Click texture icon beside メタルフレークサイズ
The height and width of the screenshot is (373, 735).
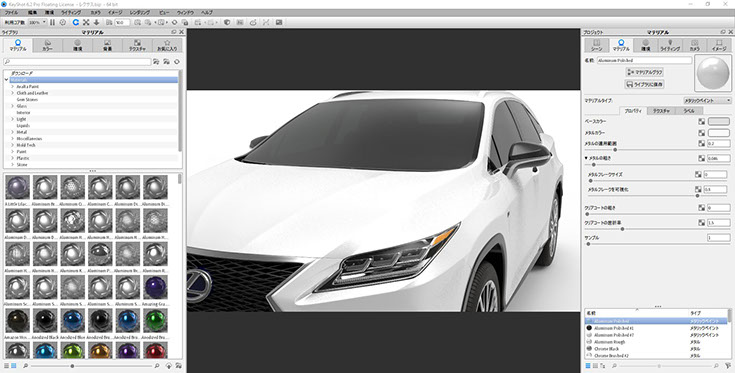(698, 174)
